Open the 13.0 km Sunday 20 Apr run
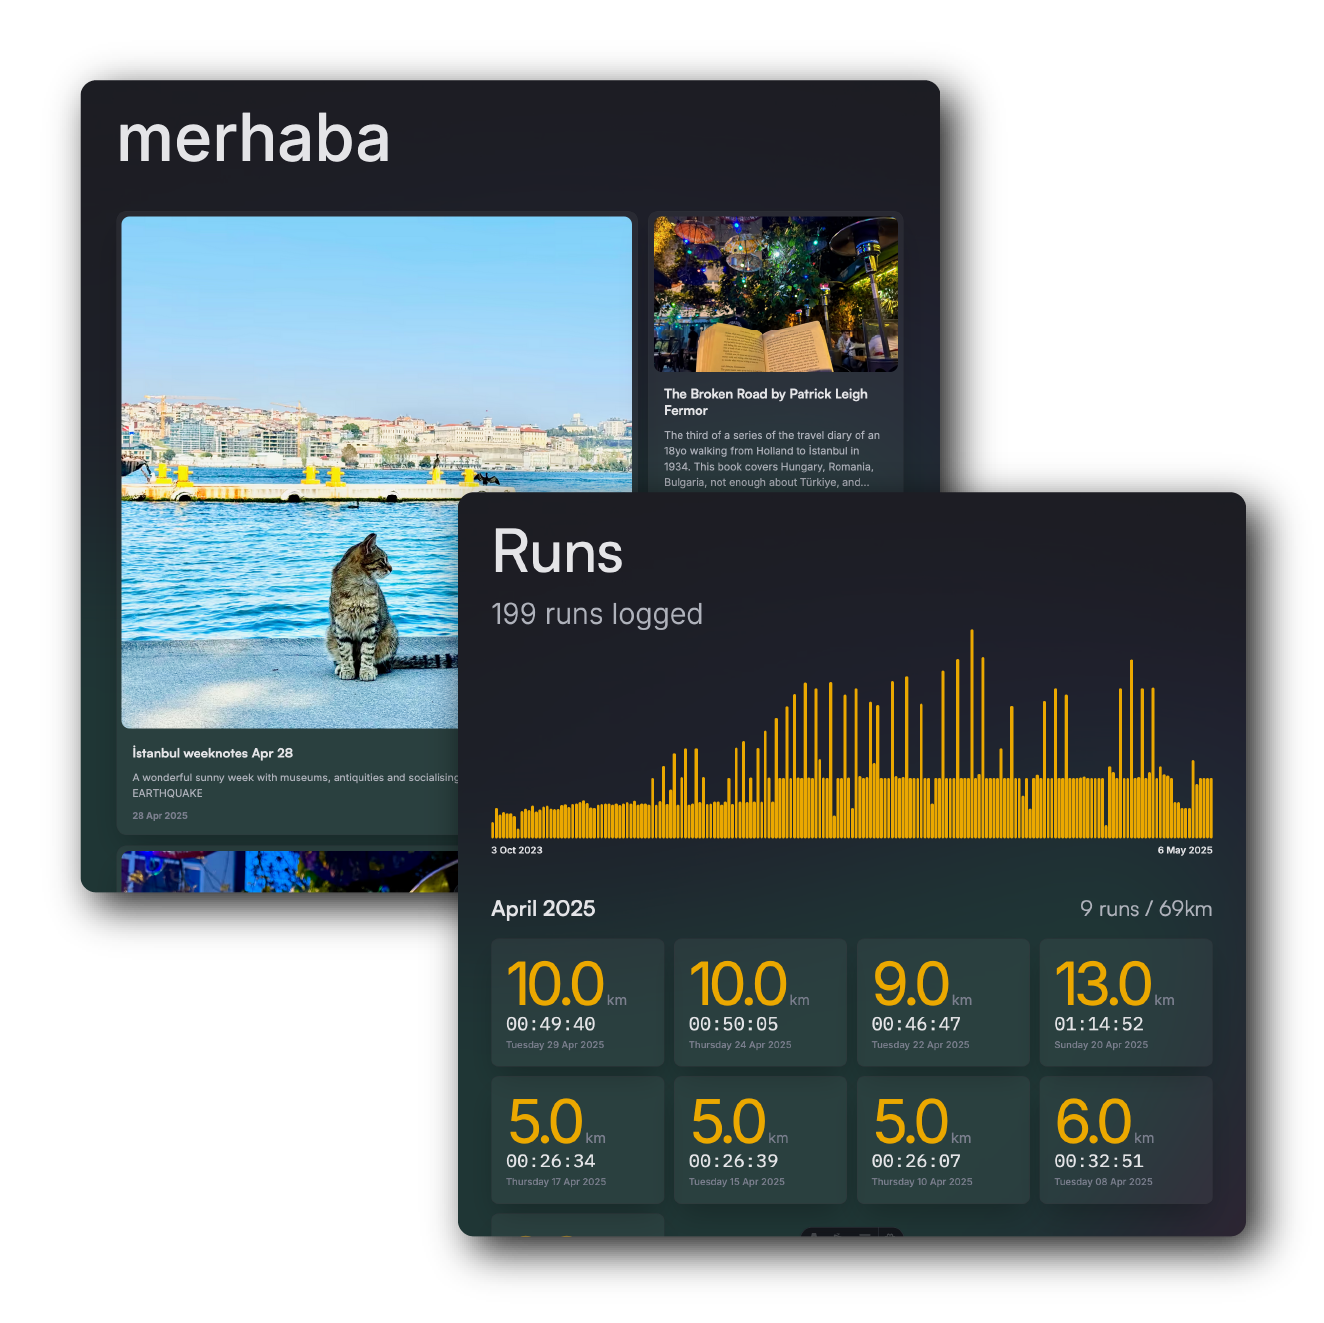The height and width of the screenshot is (1323, 1324). pos(1126,1002)
